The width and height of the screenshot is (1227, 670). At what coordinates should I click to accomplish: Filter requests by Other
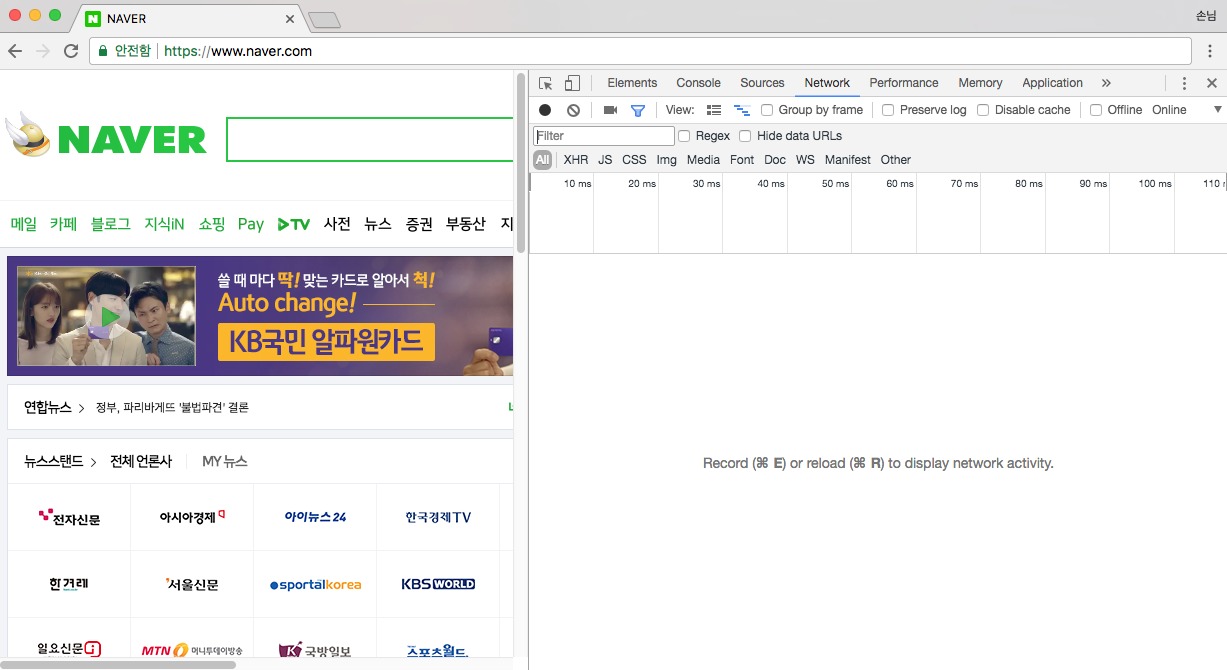[x=896, y=160]
